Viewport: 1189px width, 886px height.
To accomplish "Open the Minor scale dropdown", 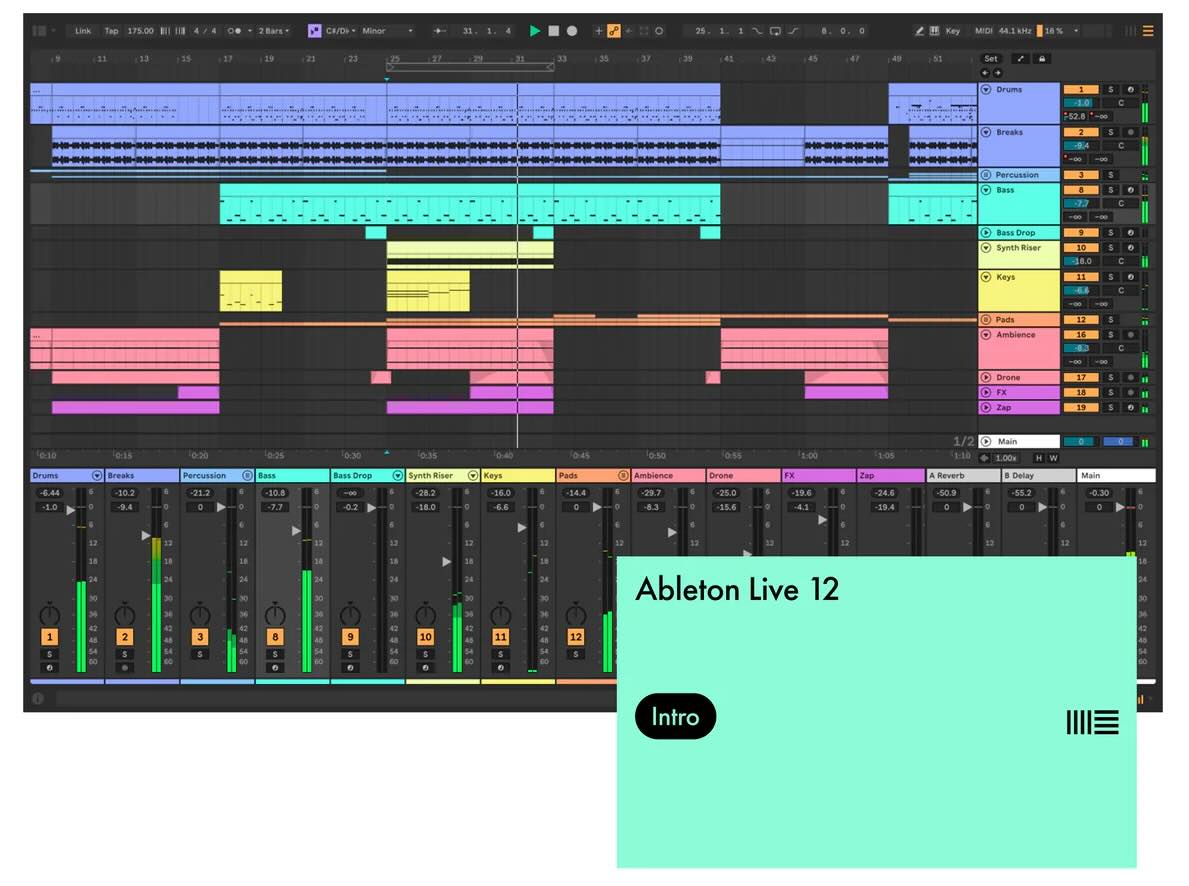I will coord(387,31).
